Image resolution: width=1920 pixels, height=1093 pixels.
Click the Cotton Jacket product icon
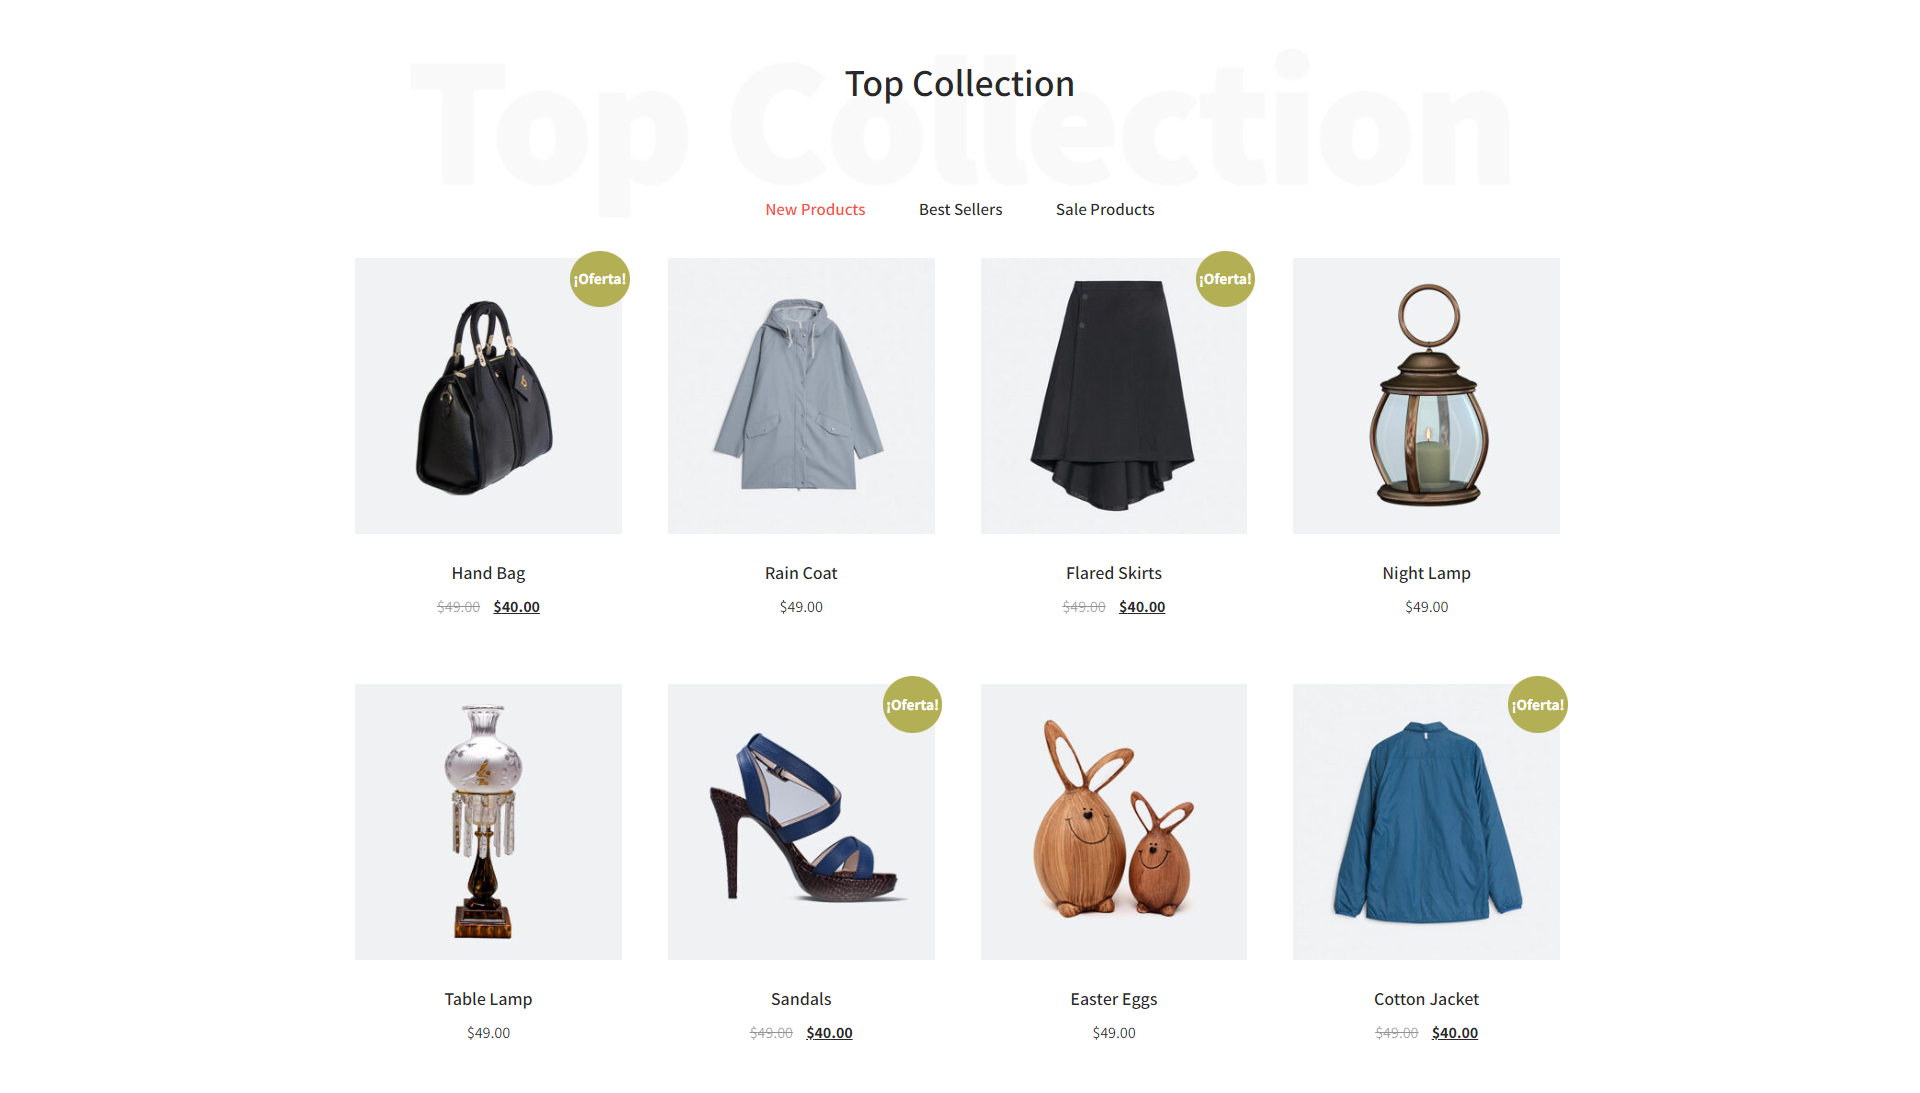(1428, 821)
